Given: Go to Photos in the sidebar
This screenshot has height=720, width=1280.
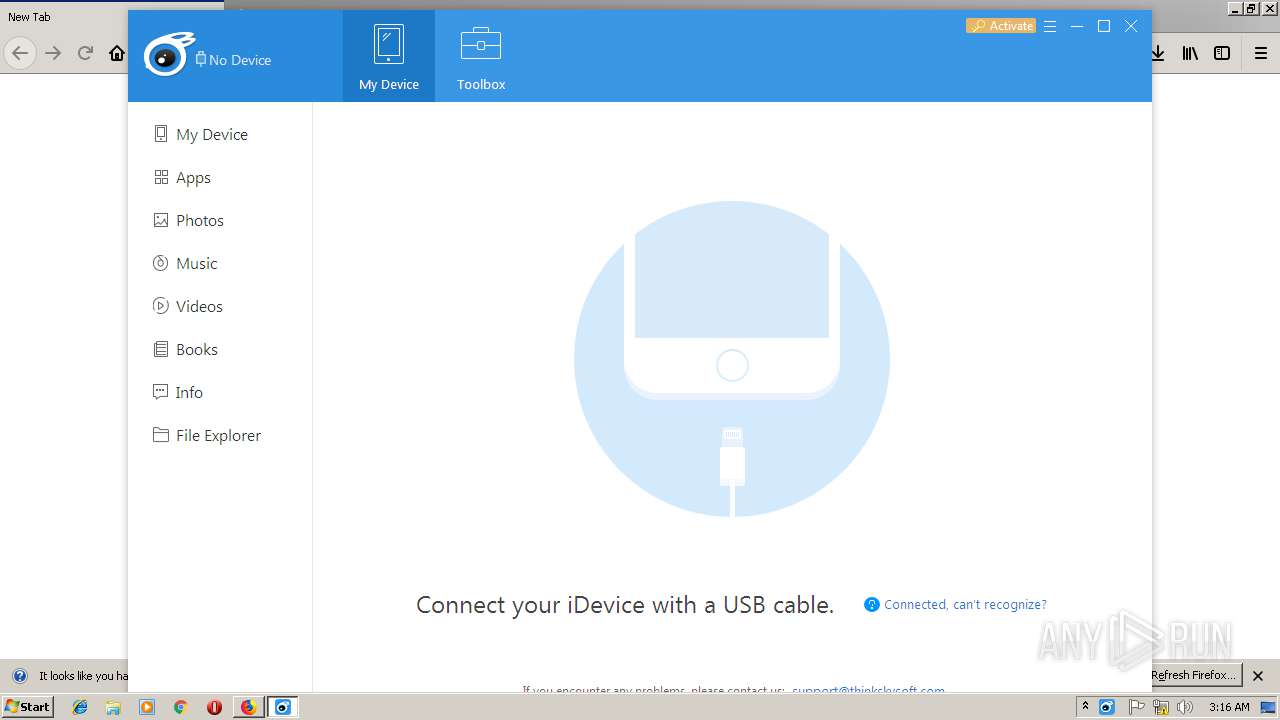Looking at the screenshot, I should tap(188, 220).
